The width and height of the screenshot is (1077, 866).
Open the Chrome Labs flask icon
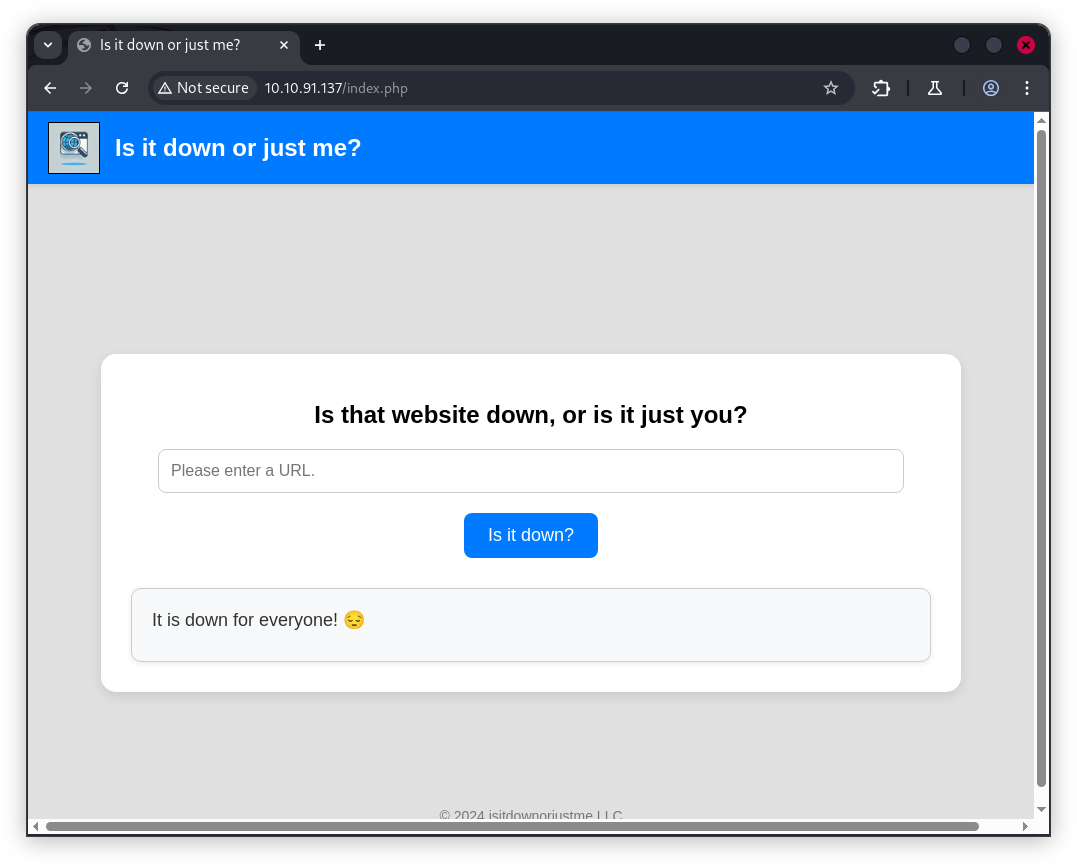point(935,88)
